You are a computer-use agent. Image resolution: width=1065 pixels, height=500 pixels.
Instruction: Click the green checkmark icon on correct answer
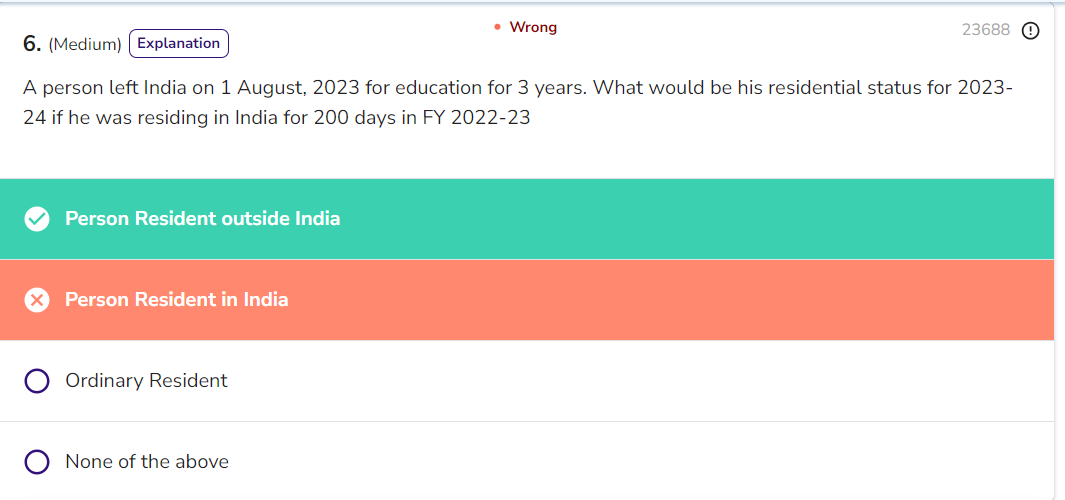click(x=37, y=219)
